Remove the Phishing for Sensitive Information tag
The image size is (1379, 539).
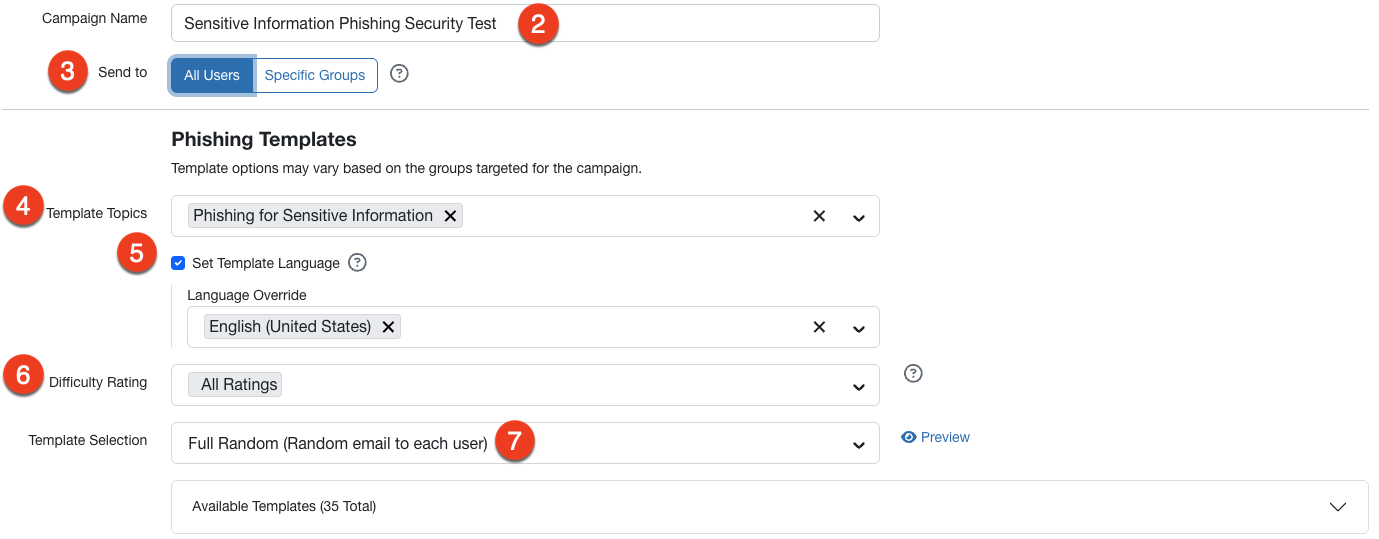pos(450,216)
